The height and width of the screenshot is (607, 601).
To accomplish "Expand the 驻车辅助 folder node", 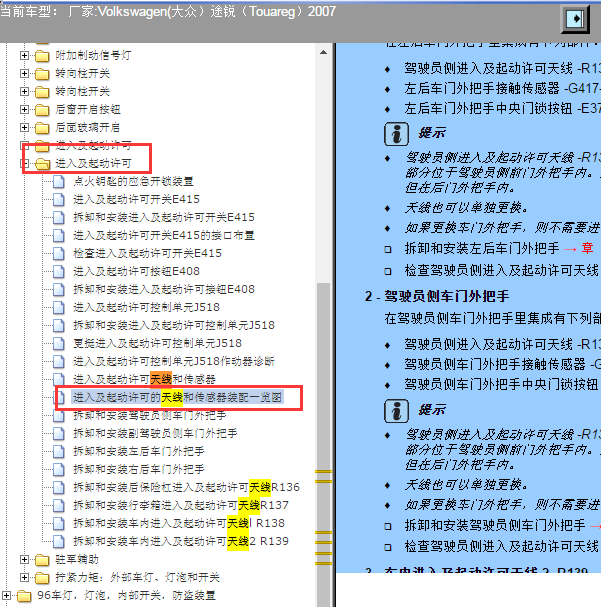I will tap(24, 559).
